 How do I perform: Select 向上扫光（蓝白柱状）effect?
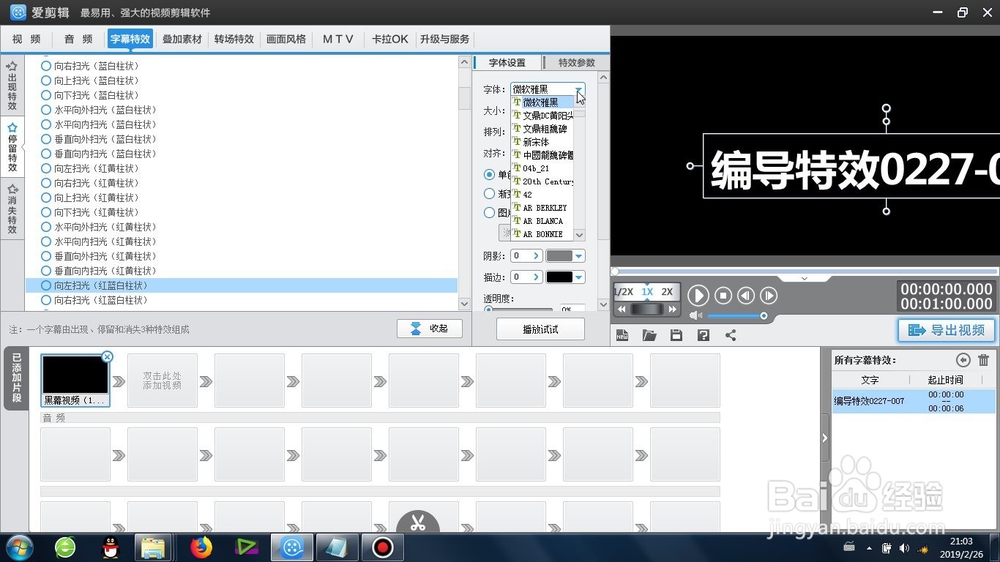click(90, 80)
